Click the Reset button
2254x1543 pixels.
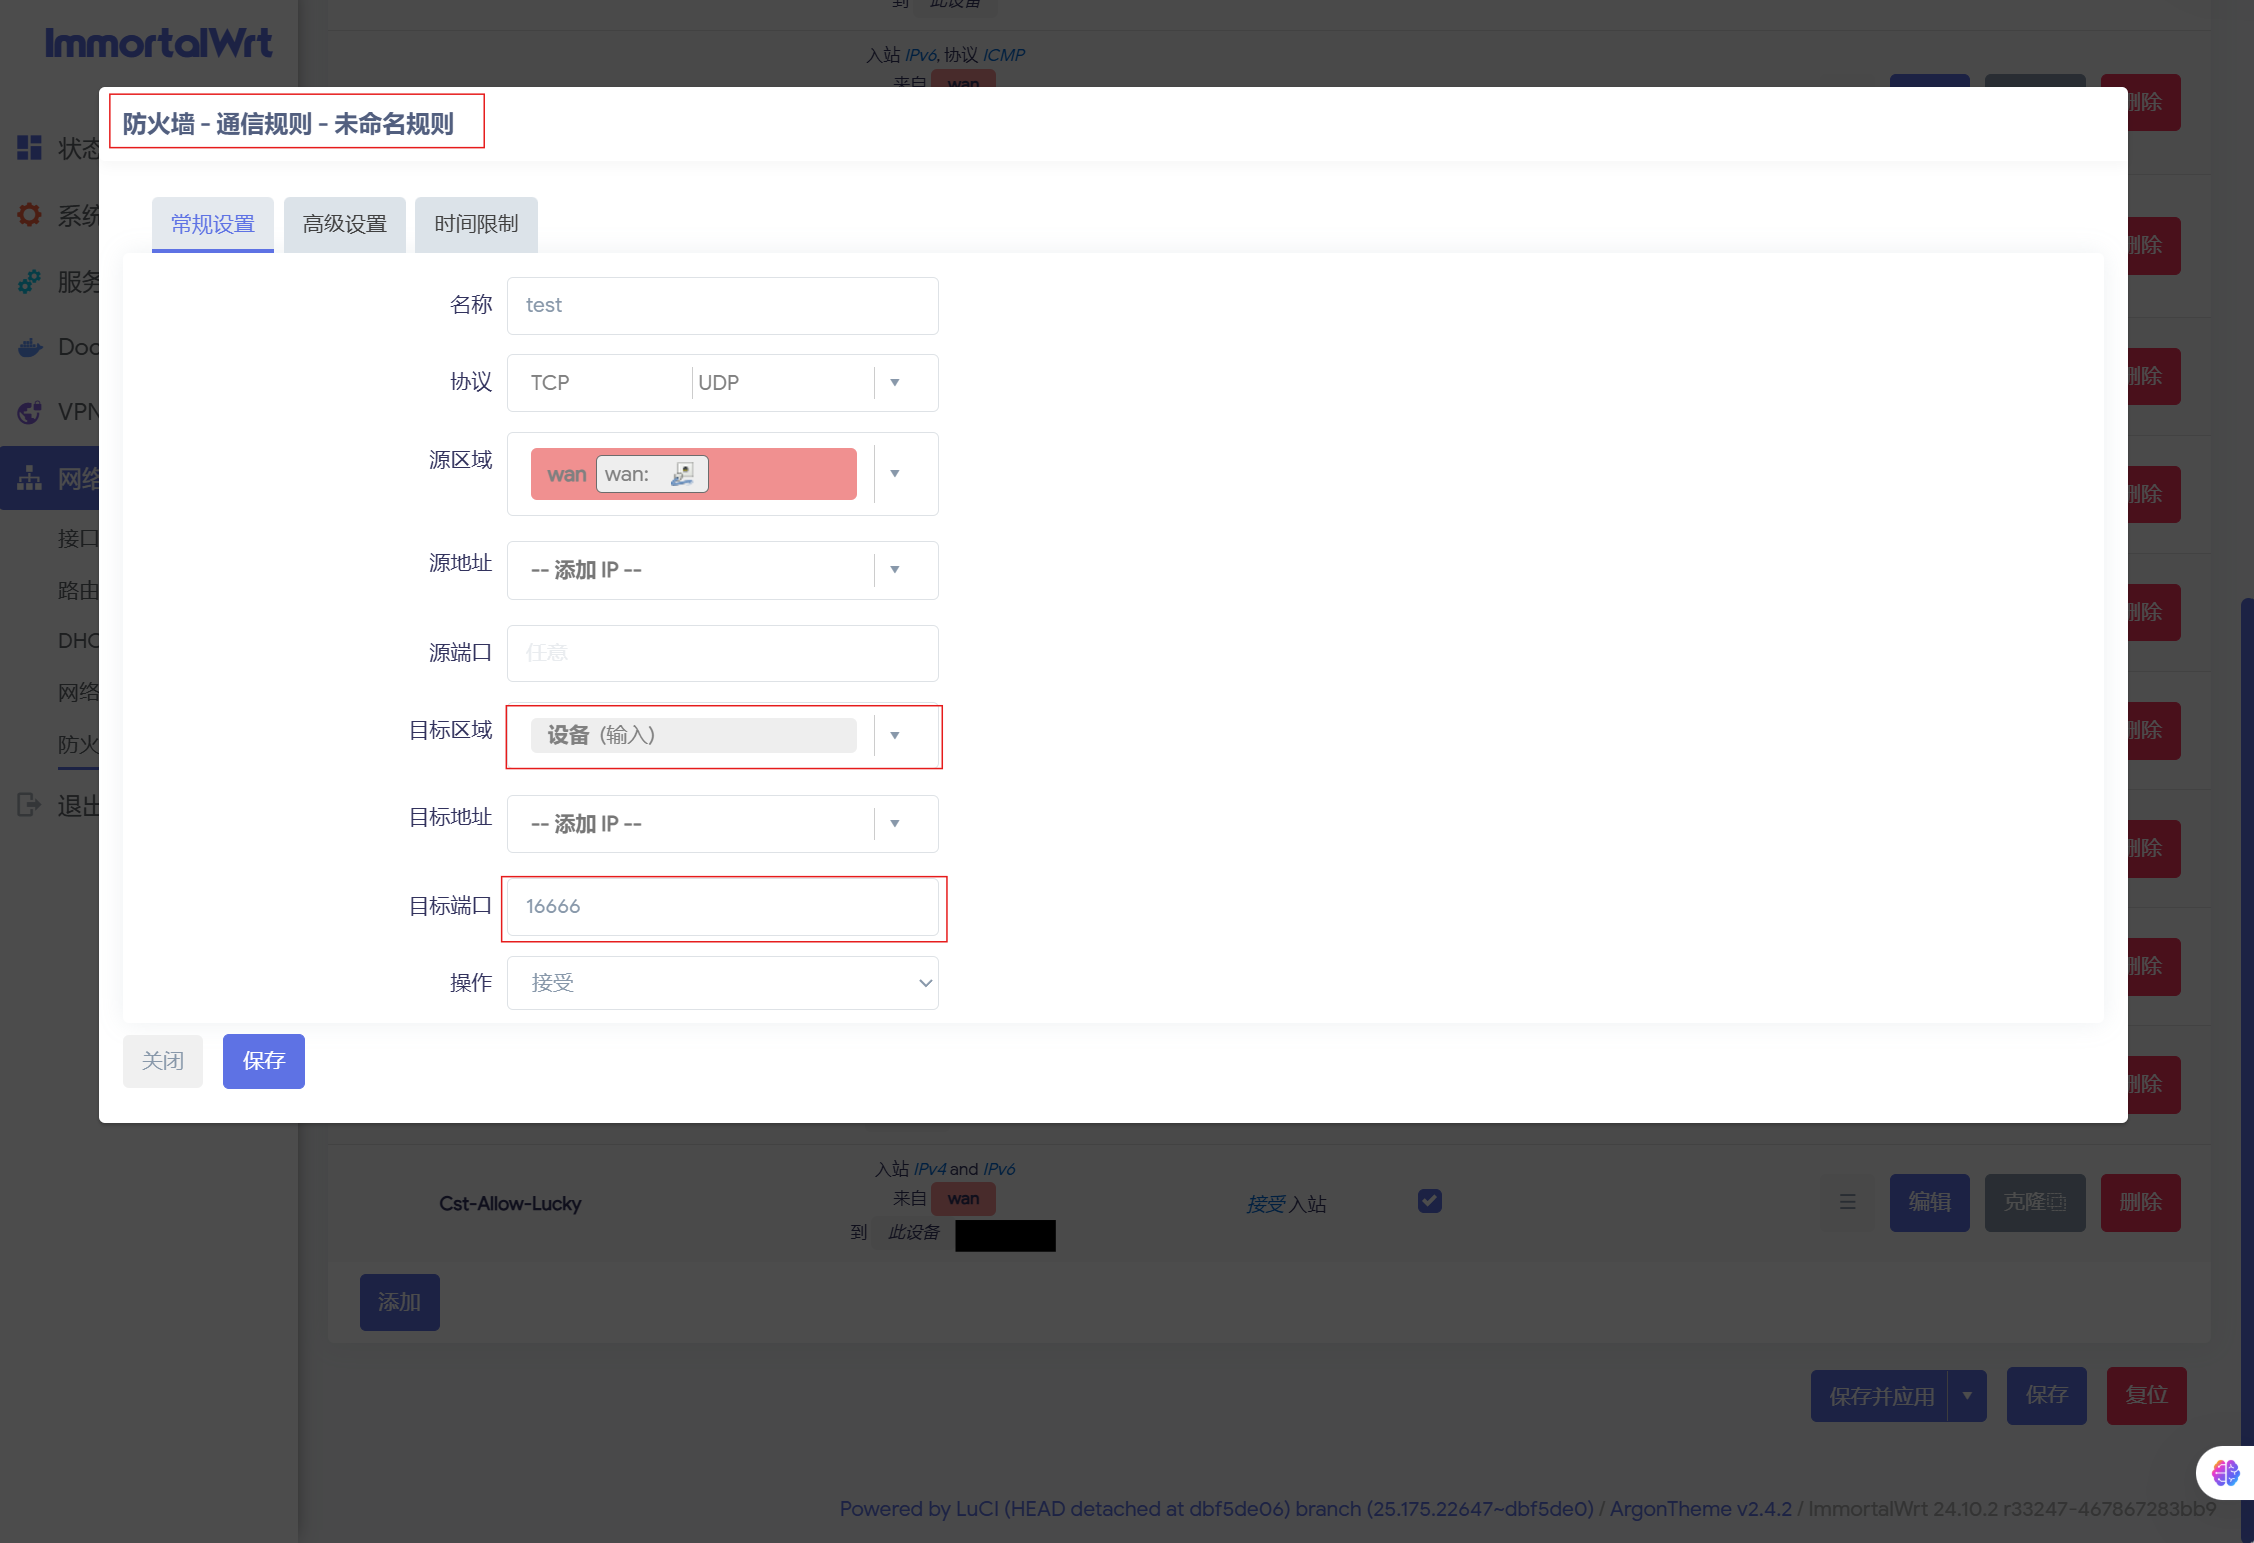click(x=2147, y=1395)
